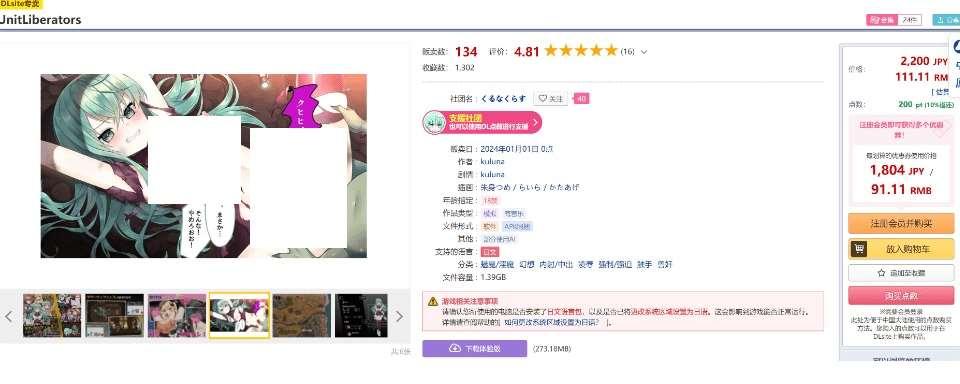
Task: Select the 幻想 genre tag
Action: pos(527,265)
